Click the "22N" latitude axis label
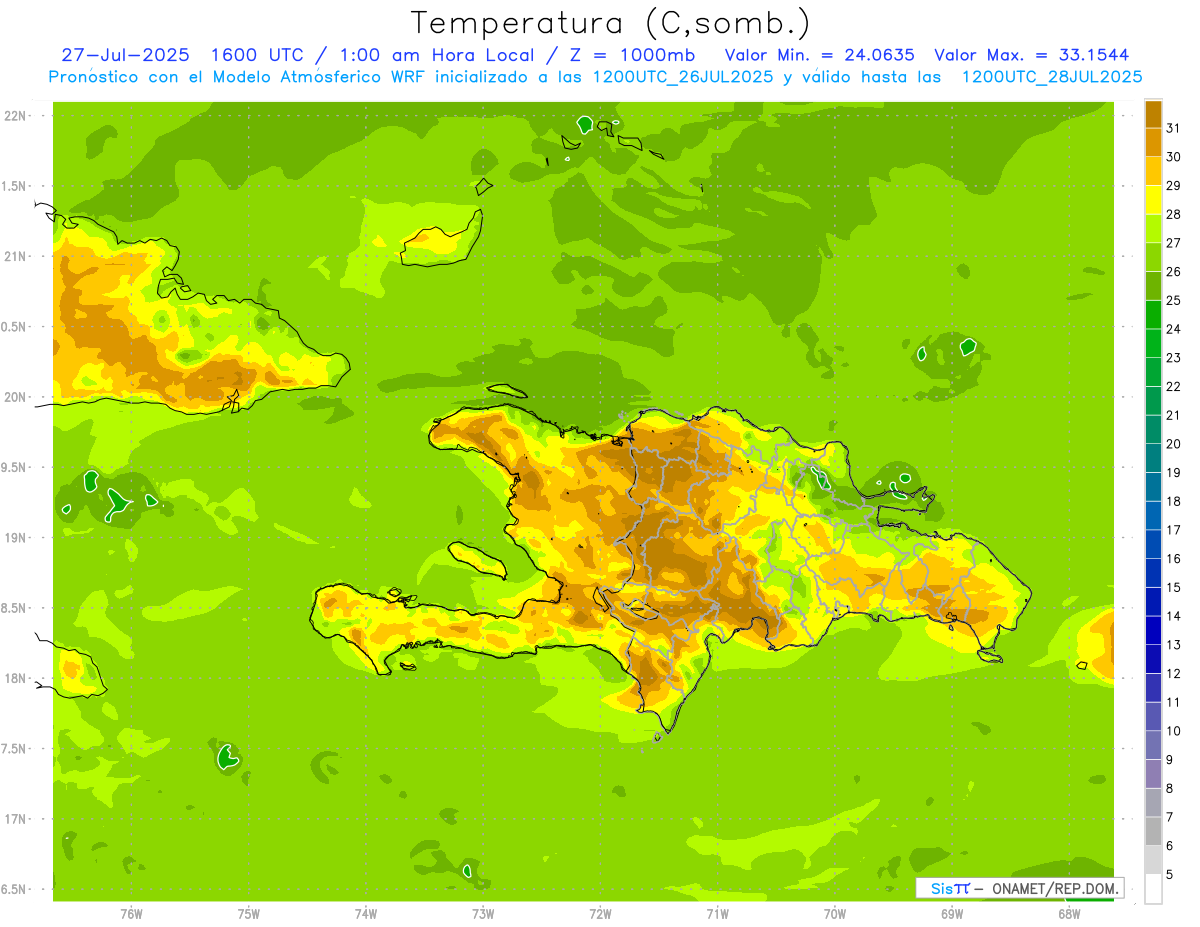The image size is (1200, 927). (17, 116)
